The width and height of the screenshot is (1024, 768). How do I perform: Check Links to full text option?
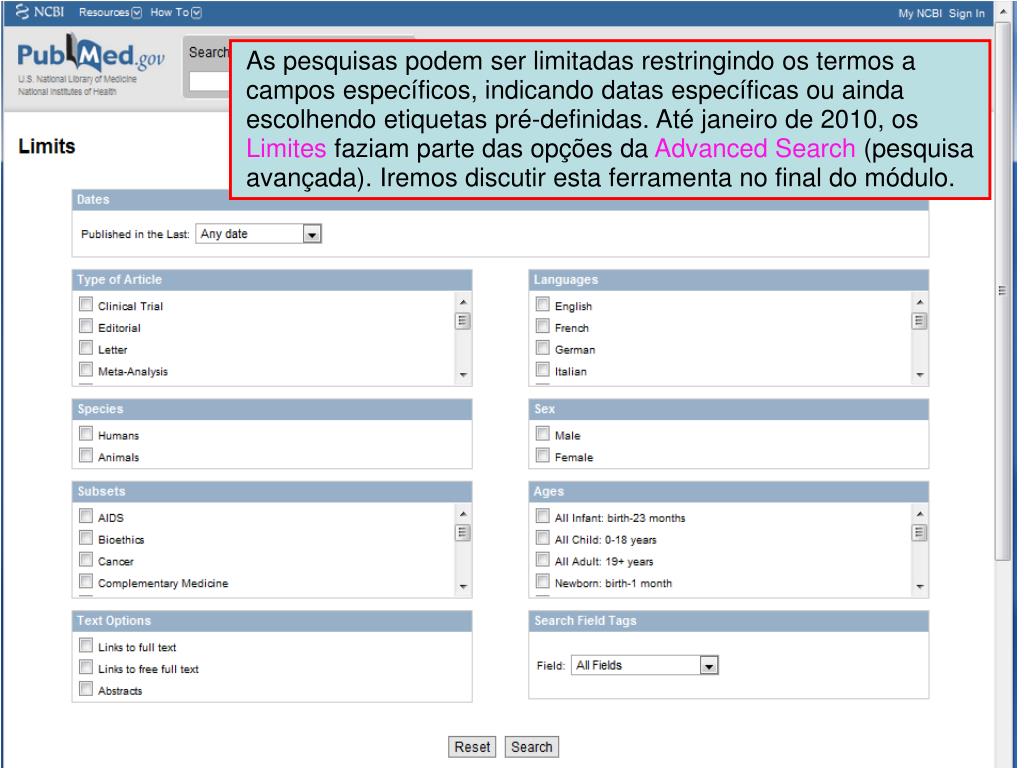(86, 645)
